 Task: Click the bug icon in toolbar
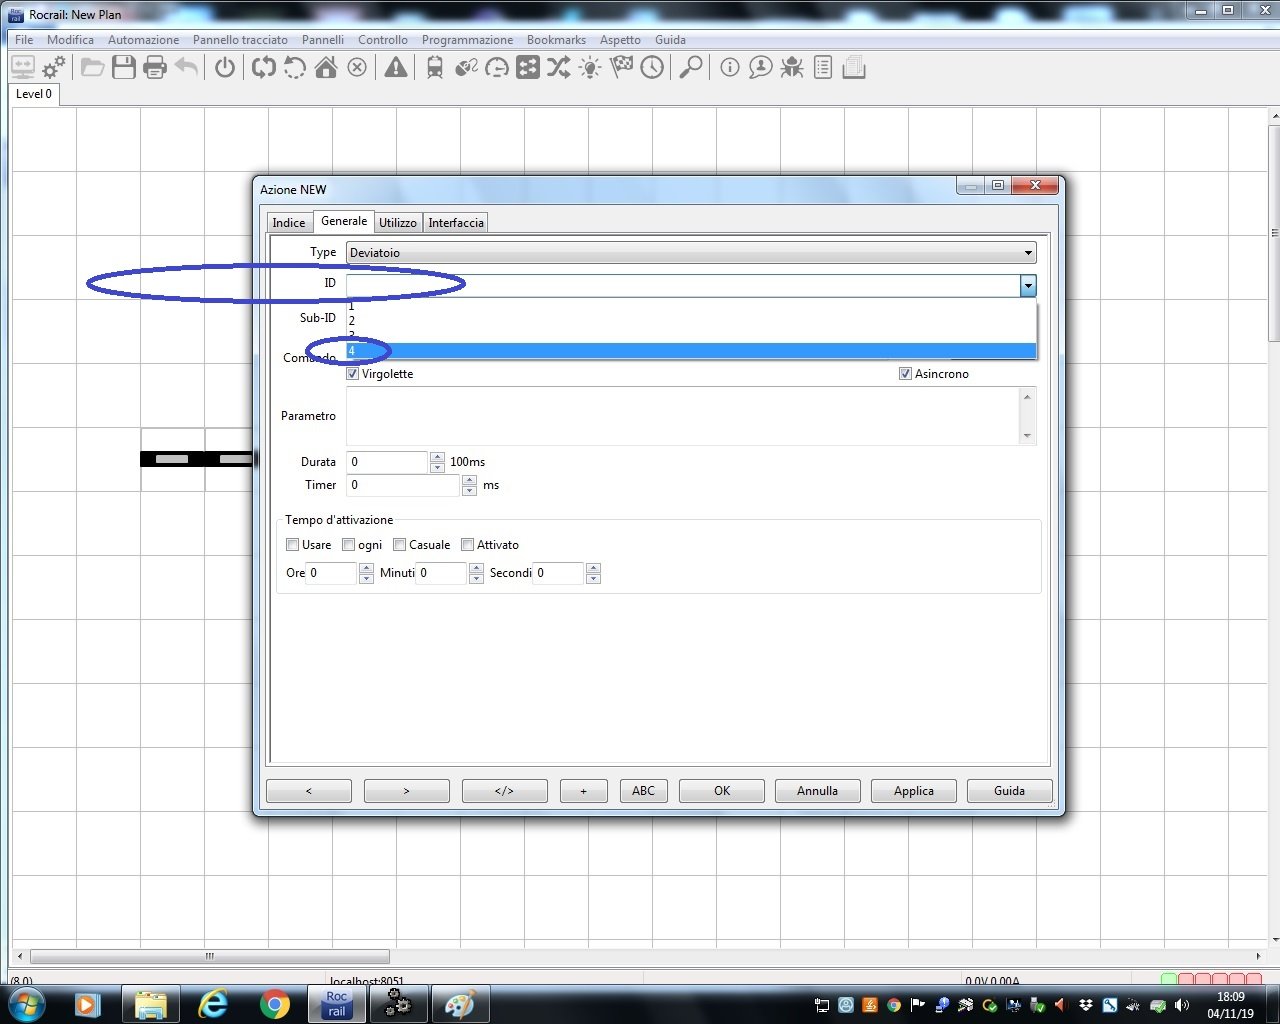tap(792, 68)
